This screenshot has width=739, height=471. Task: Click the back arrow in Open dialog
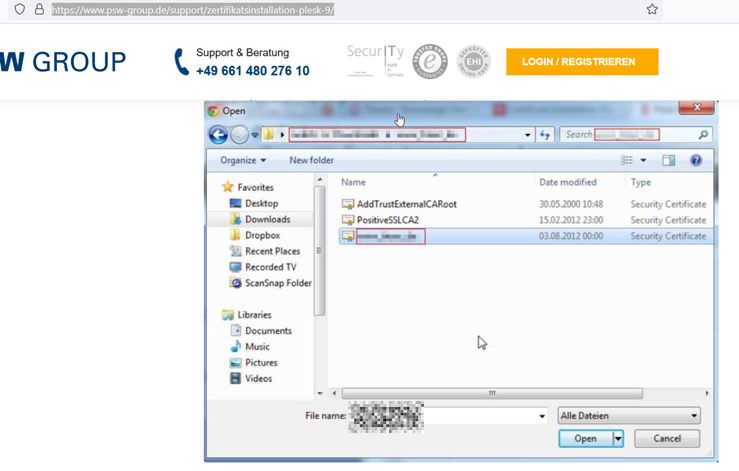pyautogui.click(x=218, y=134)
